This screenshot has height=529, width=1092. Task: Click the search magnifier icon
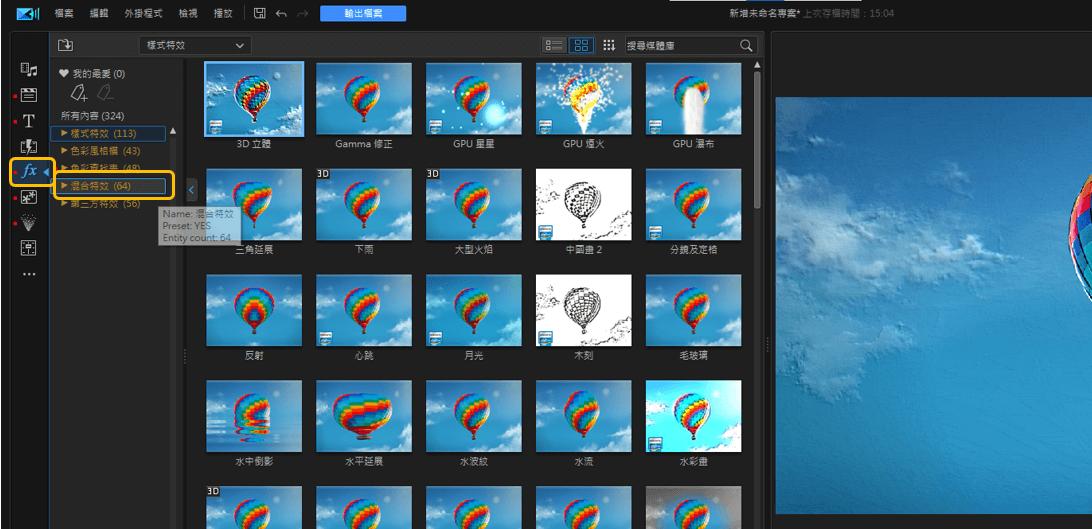(x=746, y=45)
